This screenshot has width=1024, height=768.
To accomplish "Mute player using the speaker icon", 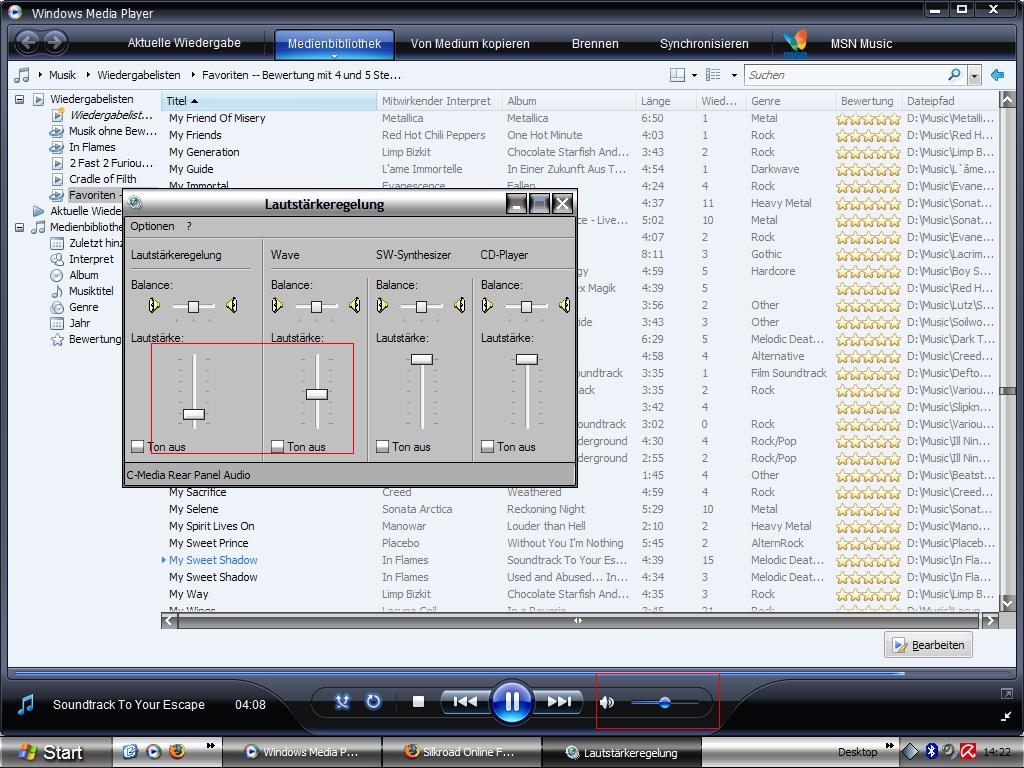I will 608,703.
